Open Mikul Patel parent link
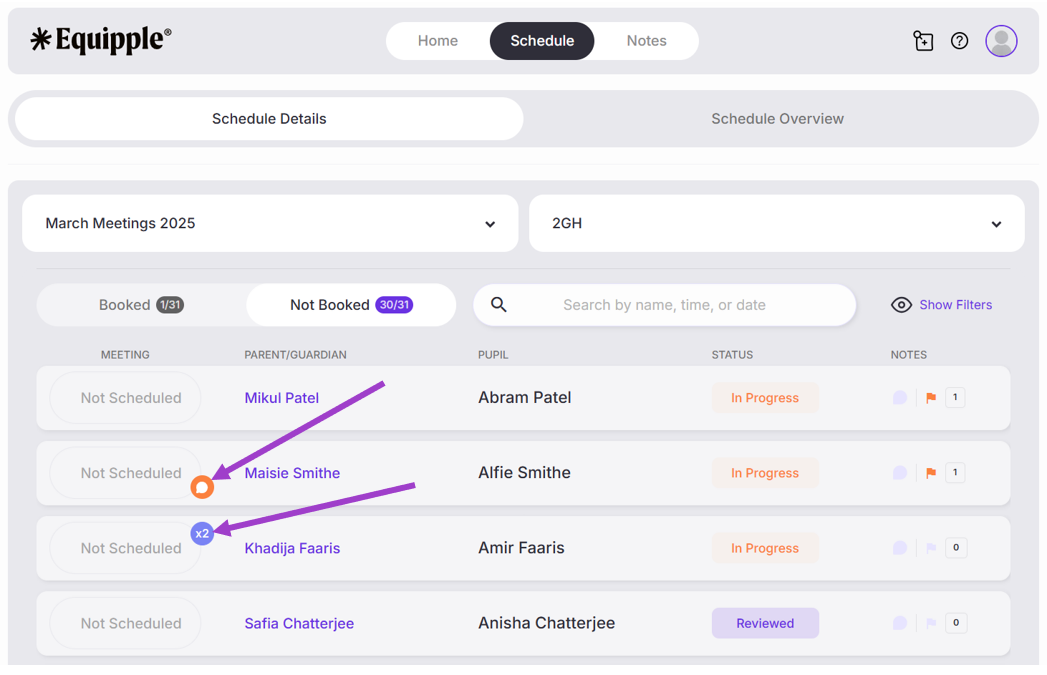The image size is (1047, 675). [281, 398]
